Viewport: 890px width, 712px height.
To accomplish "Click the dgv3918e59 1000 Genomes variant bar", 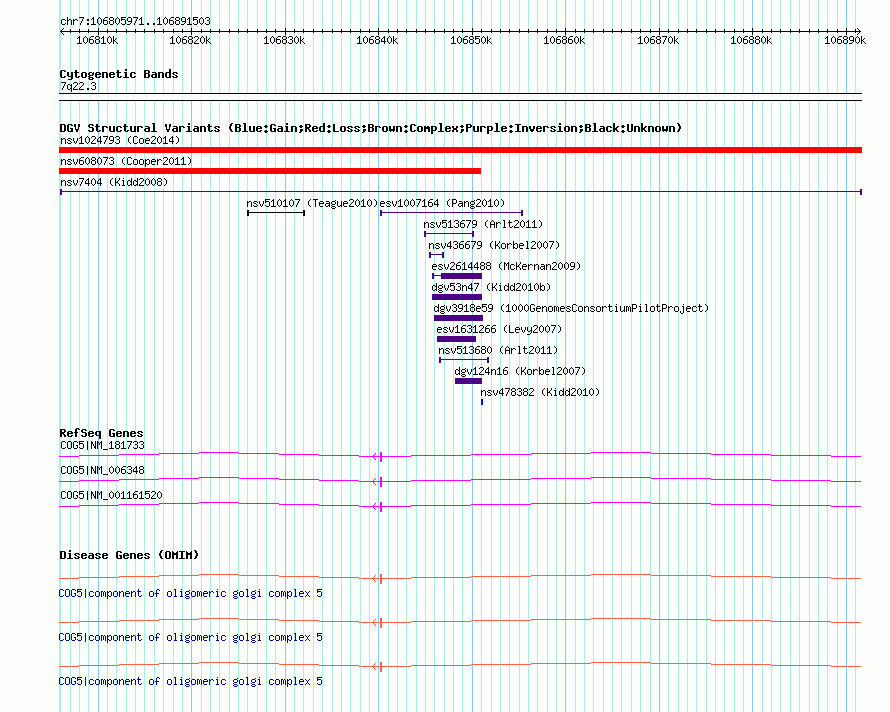I will point(459,318).
